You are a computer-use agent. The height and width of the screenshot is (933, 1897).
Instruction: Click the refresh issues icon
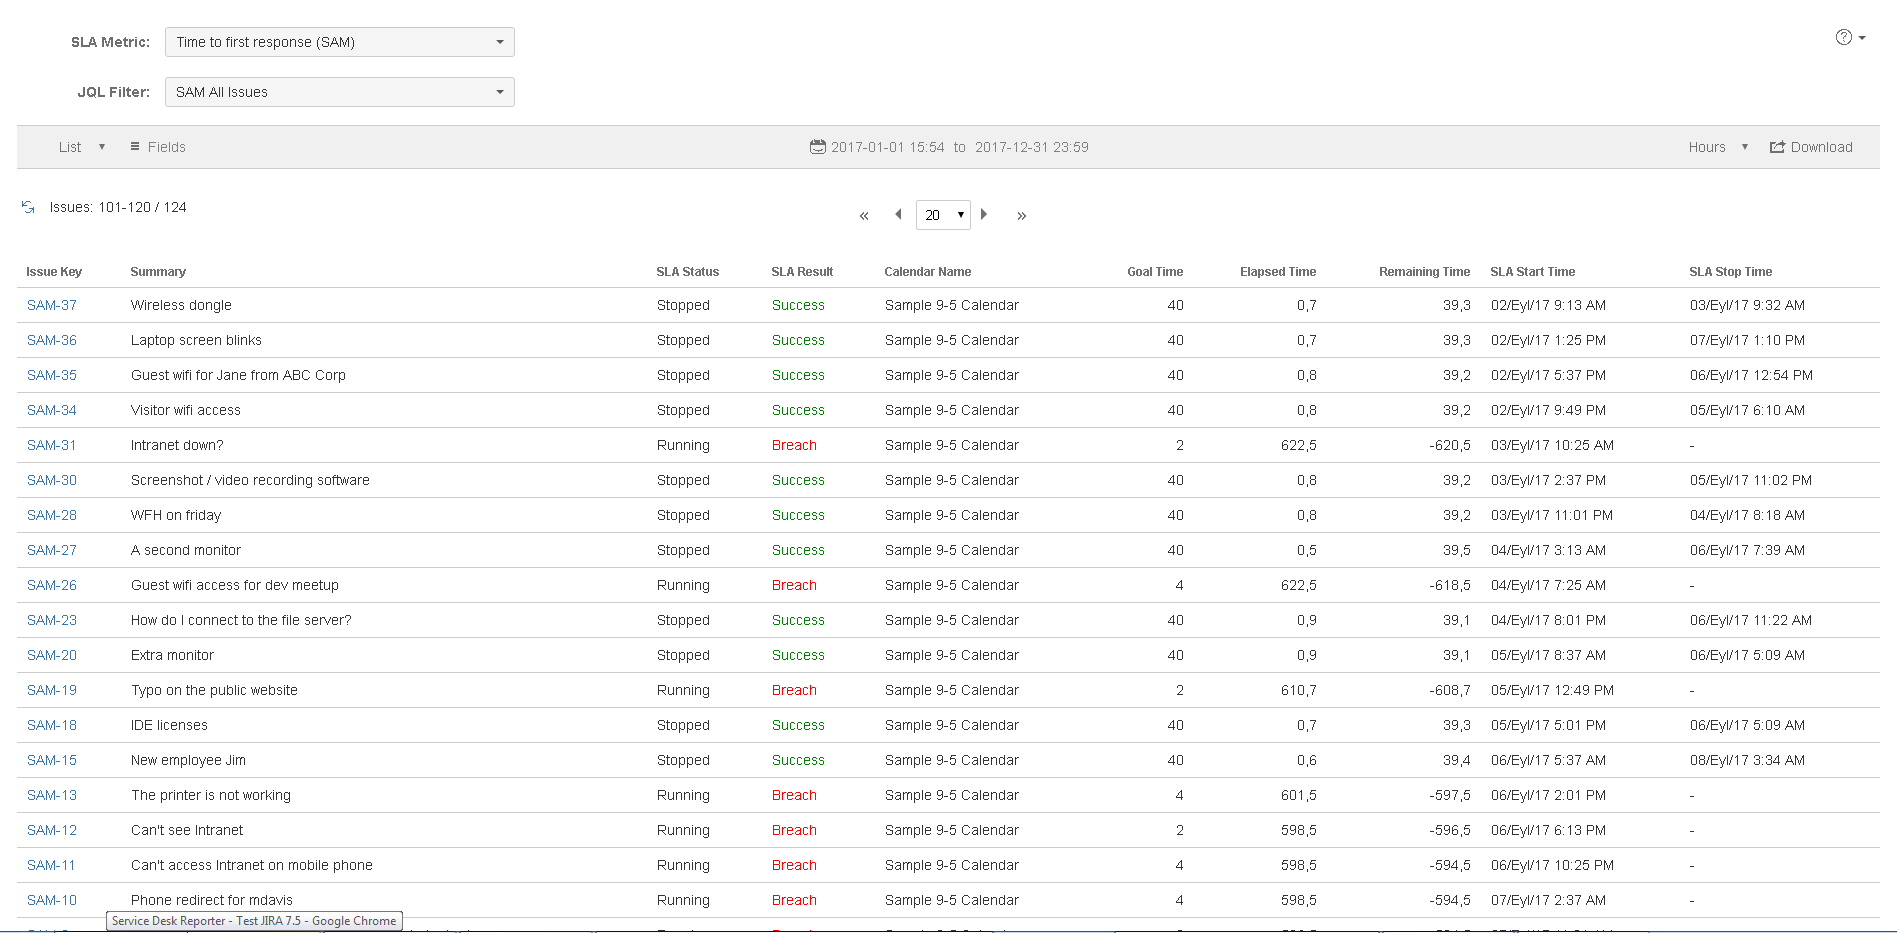pyautogui.click(x=28, y=207)
